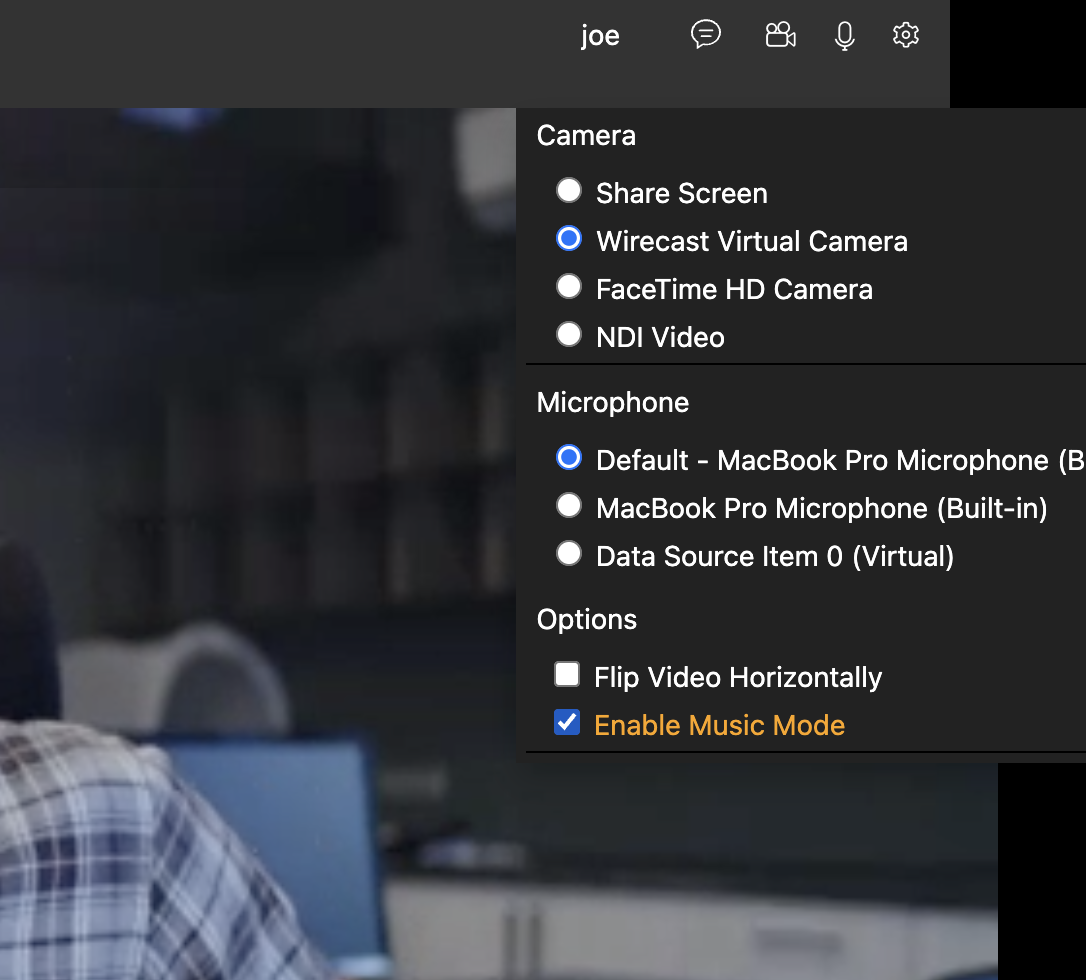Image resolution: width=1086 pixels, height=980 pixels.
Task: Select NDI Video camera source
Action: pyautogui.click(x=569, y=335)
